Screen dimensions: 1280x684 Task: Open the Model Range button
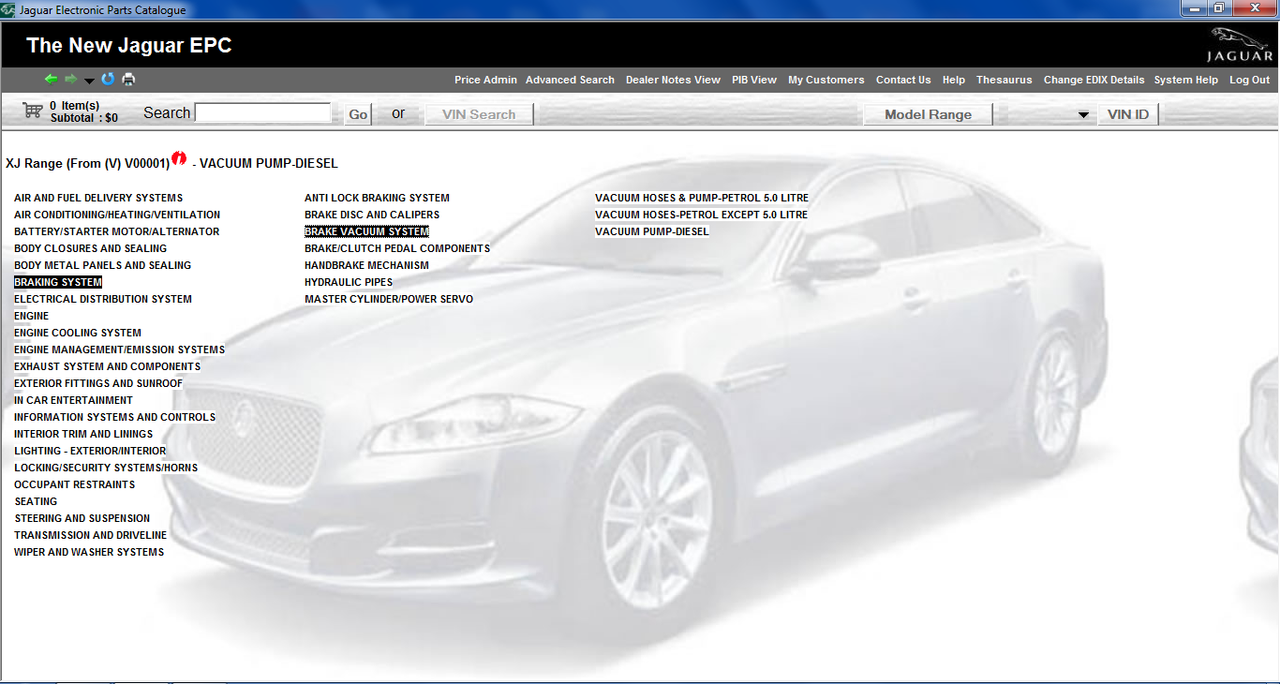(x=928, y=115)
